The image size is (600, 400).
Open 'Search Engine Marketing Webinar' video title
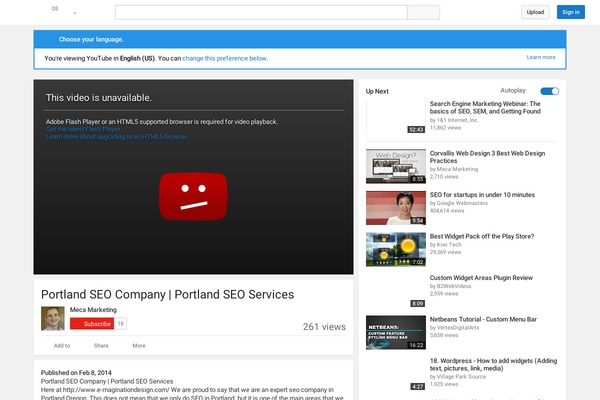(485, 108)
